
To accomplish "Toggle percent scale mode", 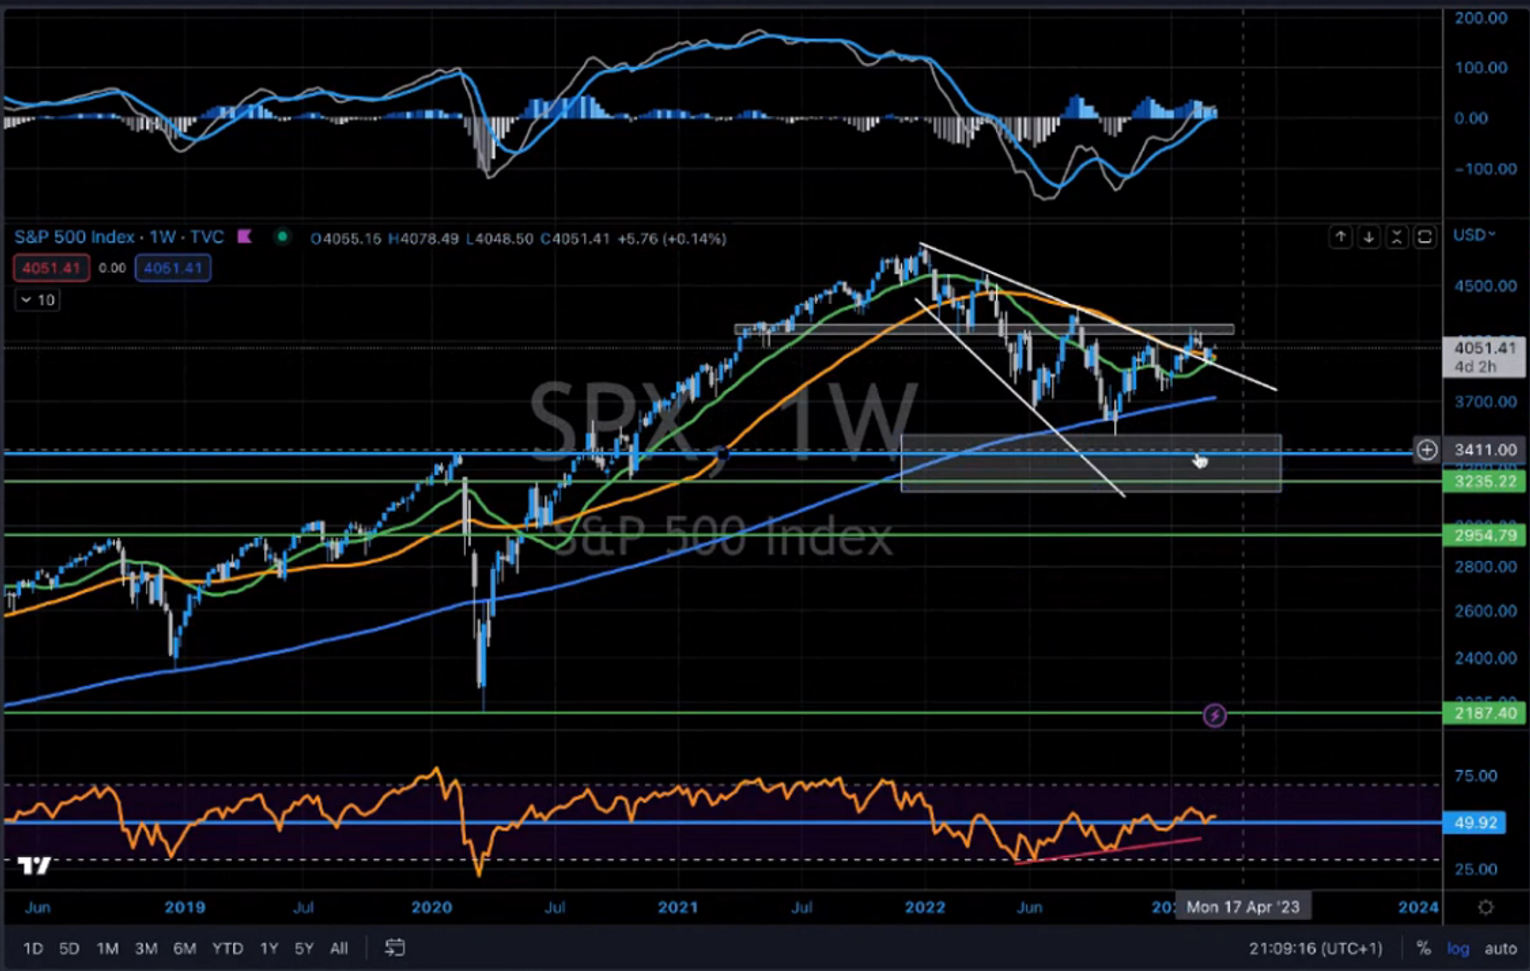I will (1423, 948).
